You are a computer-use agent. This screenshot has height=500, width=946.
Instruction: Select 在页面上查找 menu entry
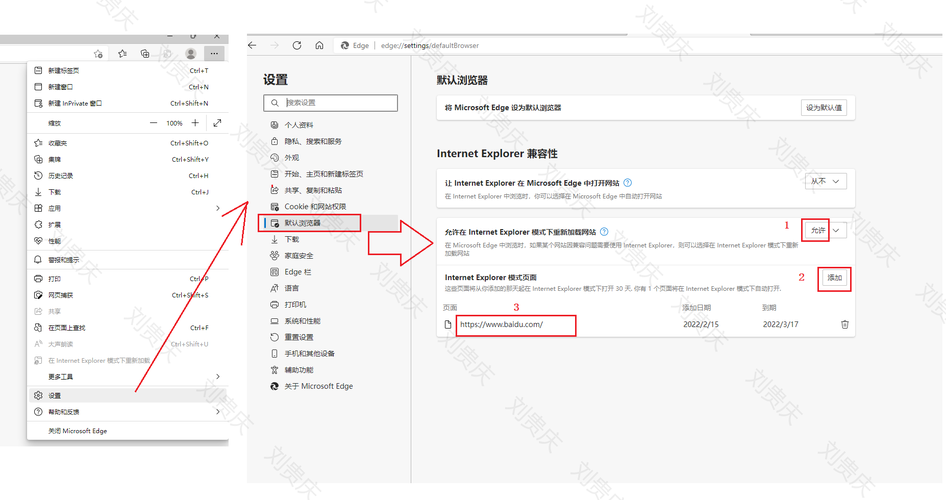coord(127,328)
